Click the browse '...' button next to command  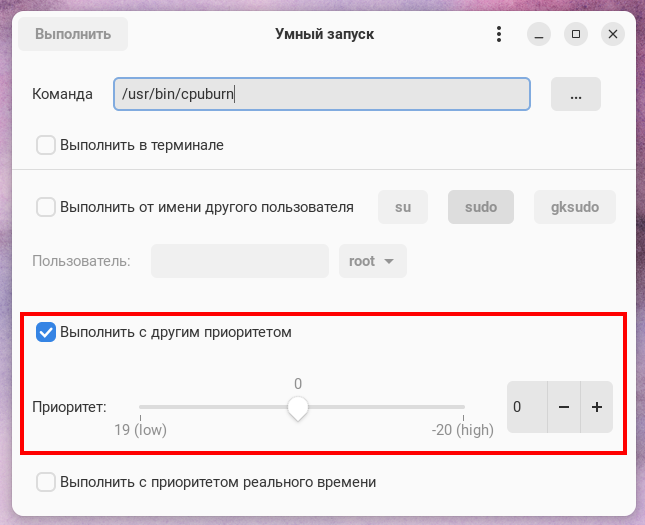[x=576, y=94]
